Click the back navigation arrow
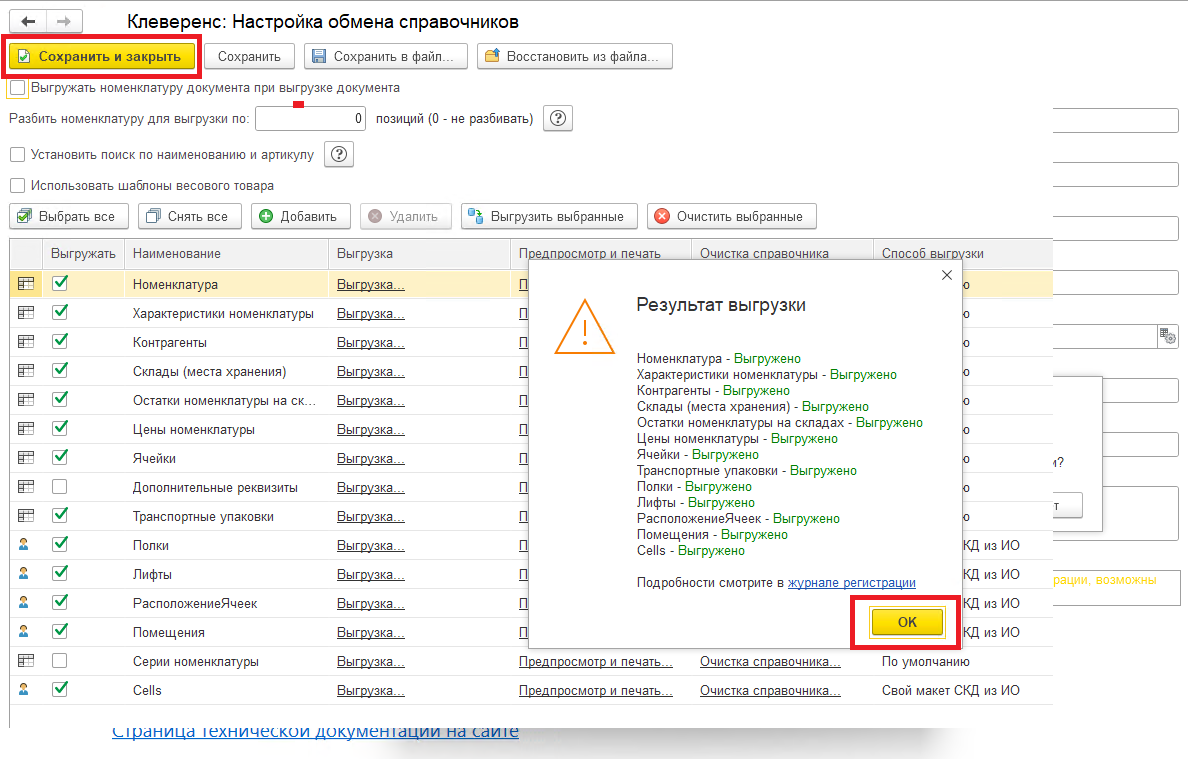This screenshot has height=759, width=1188. pos(28,21)
